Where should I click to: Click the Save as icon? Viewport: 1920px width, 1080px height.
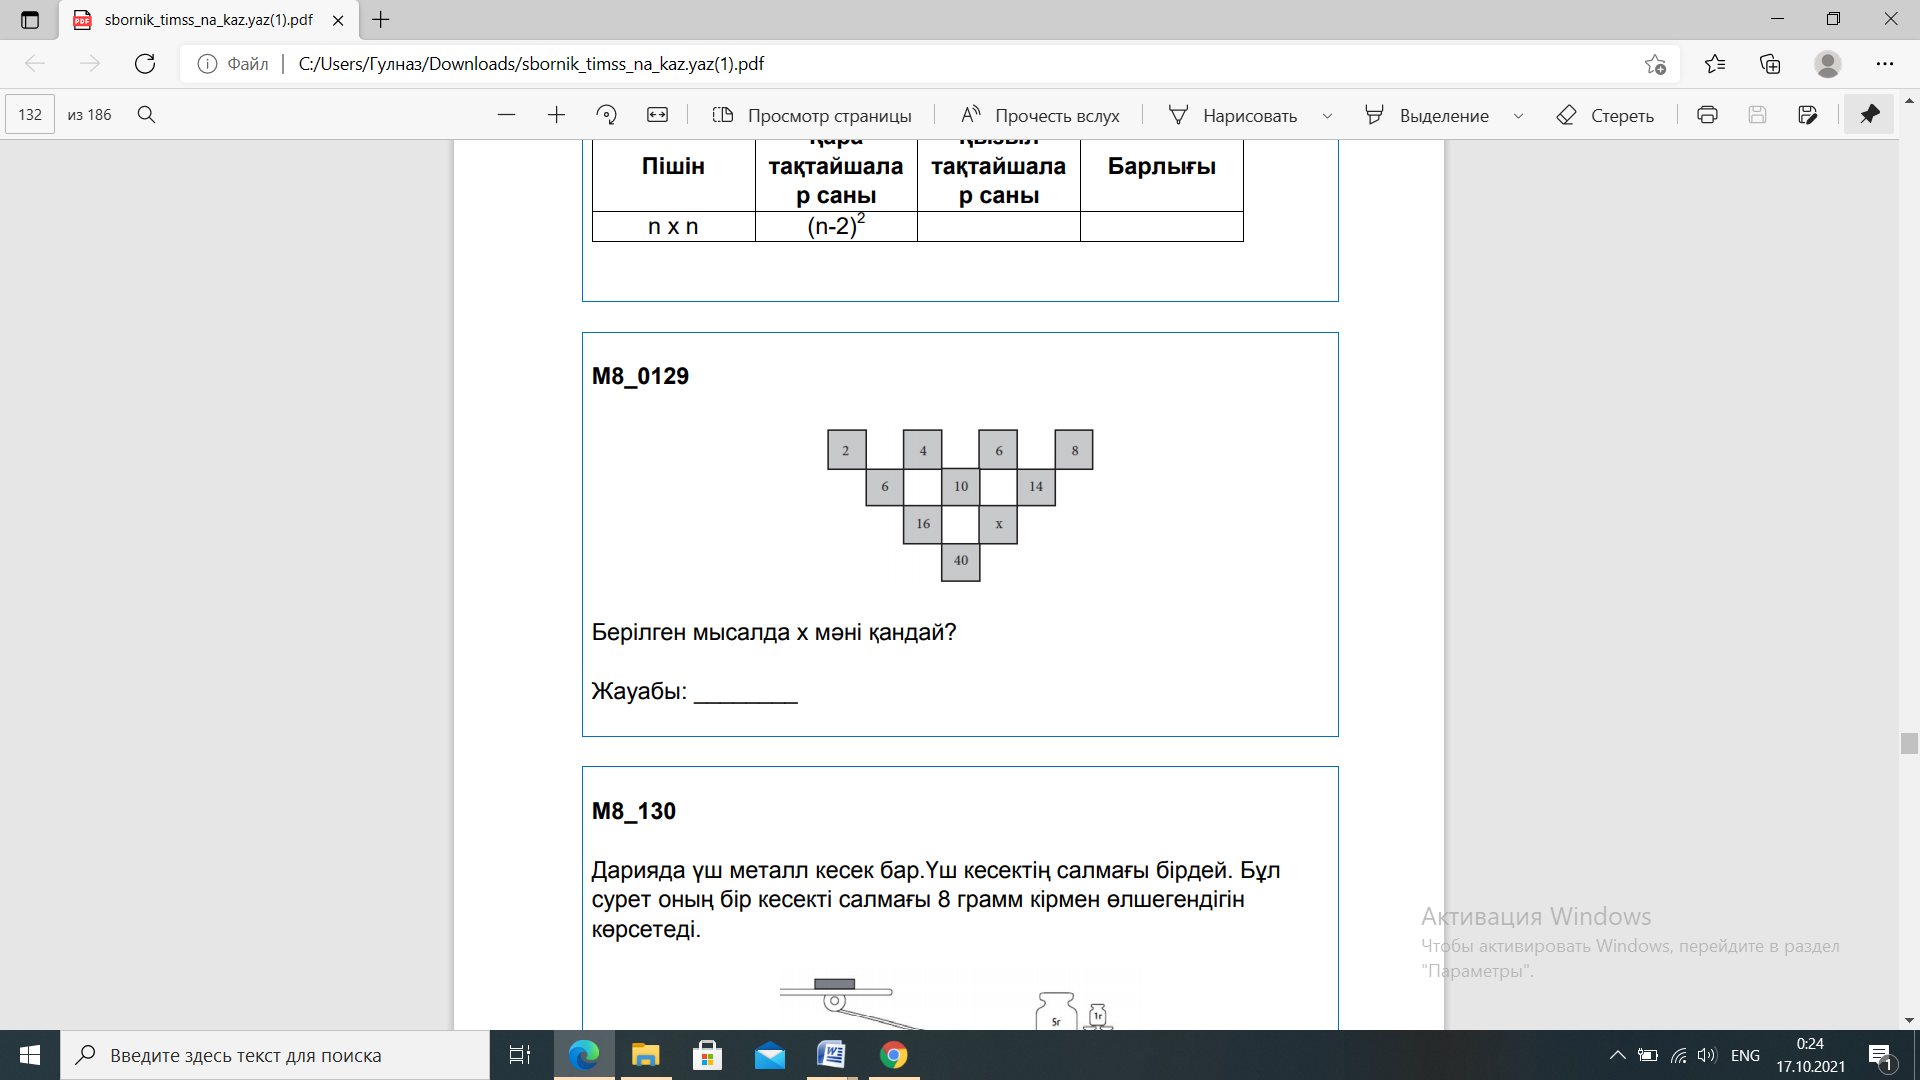(1807, 115)
